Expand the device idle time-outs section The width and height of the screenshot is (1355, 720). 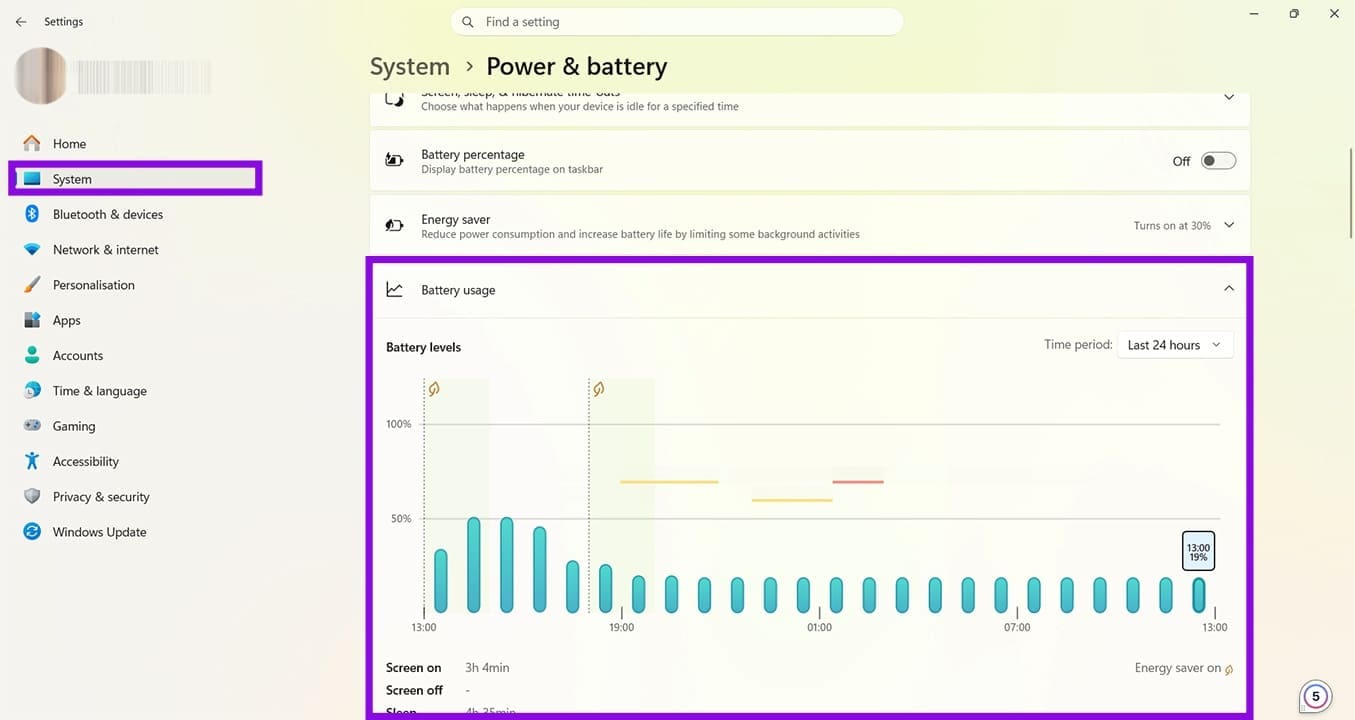(1229, 98)
